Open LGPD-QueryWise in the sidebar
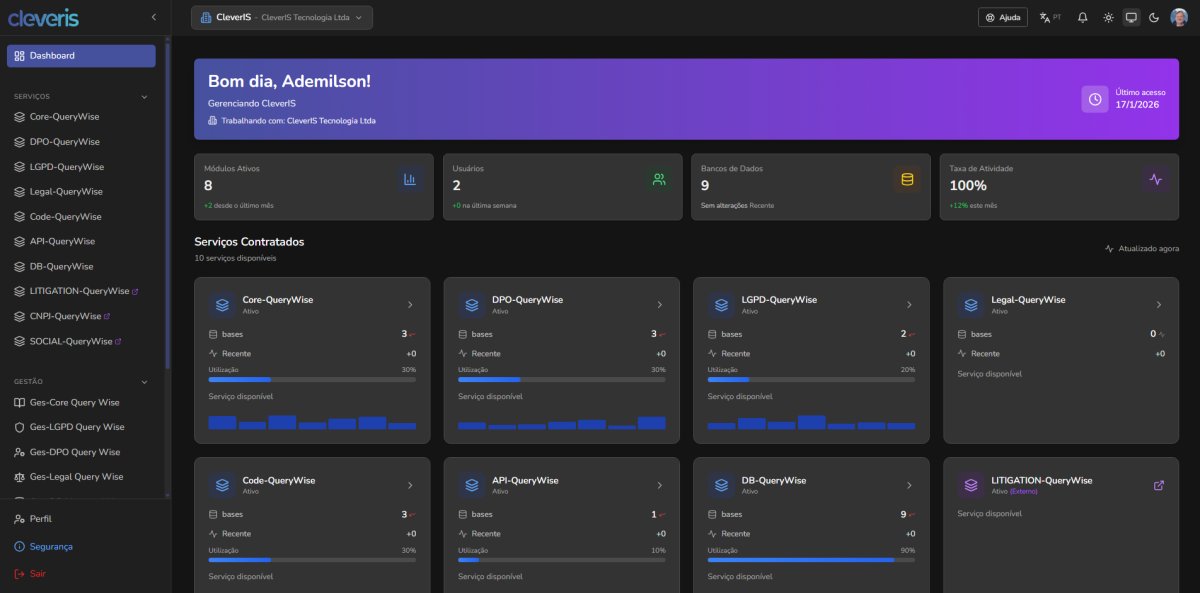The height and width of the screenshot is (593, 1200). tap(66, 167)
